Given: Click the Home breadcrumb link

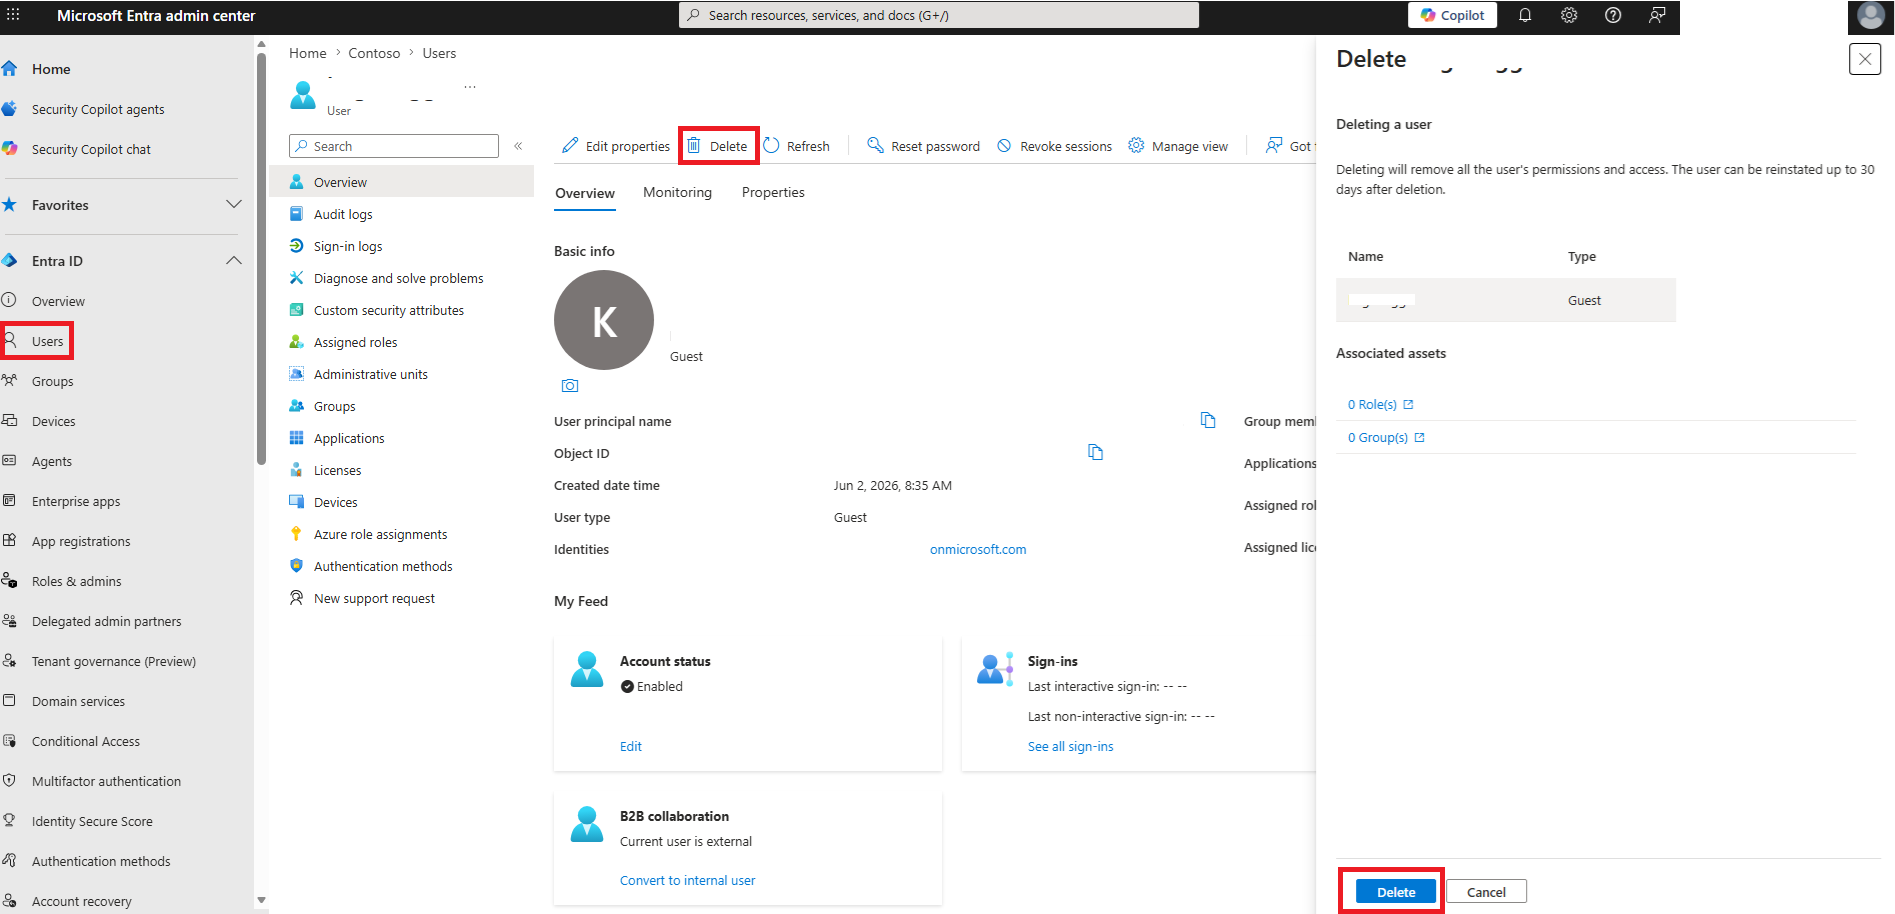Looking at the screenshot, I should point(308,53).
